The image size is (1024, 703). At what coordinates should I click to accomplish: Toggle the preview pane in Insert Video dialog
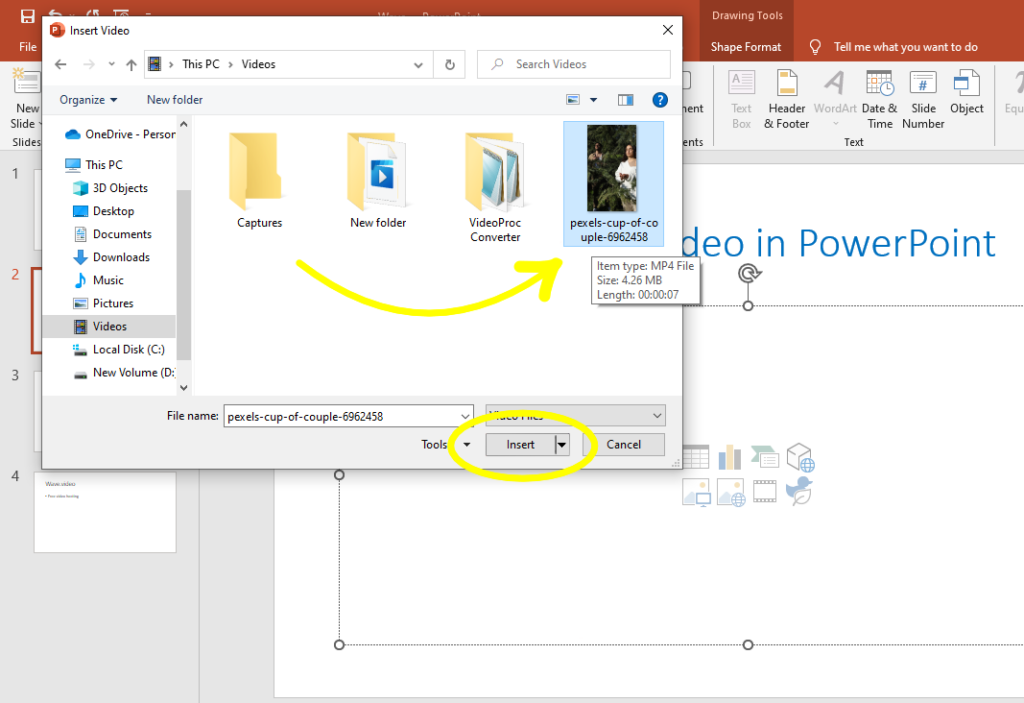pyautogui.click(x=626, y=99)
